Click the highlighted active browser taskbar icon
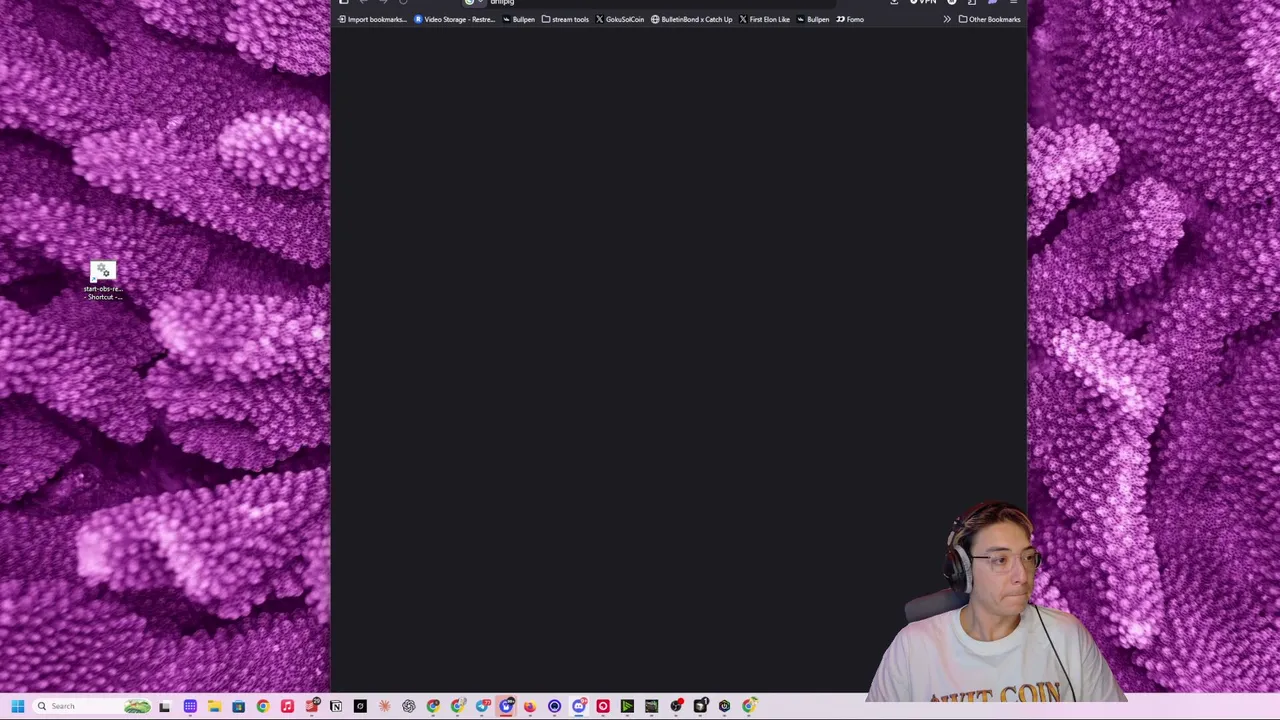 (506, 706)
